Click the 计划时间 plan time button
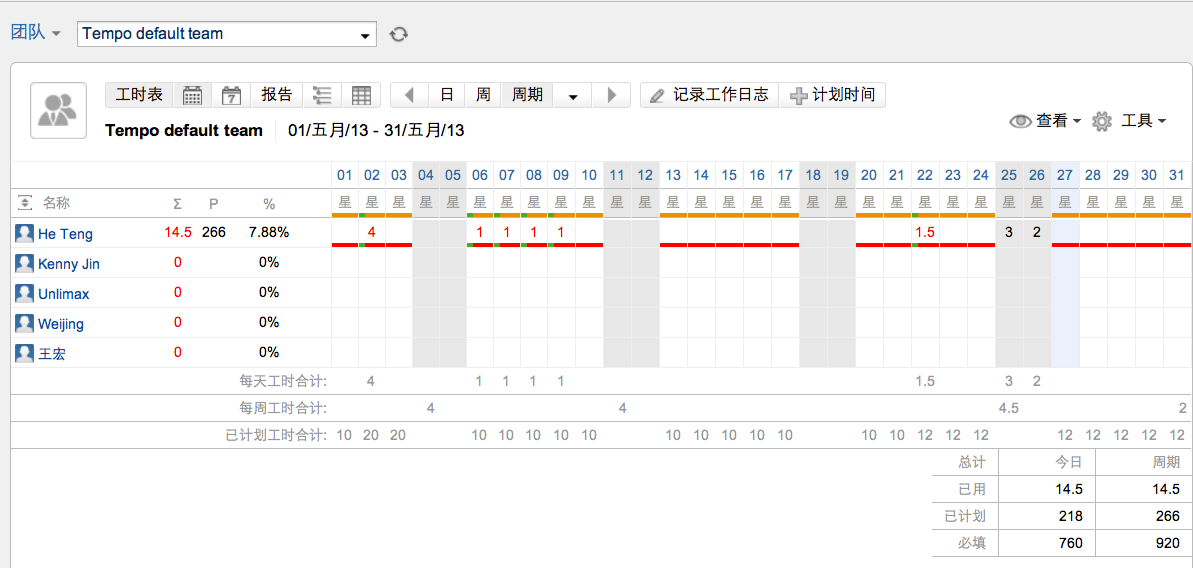This screenshot has height=568, width=1193. pos(832,95)
